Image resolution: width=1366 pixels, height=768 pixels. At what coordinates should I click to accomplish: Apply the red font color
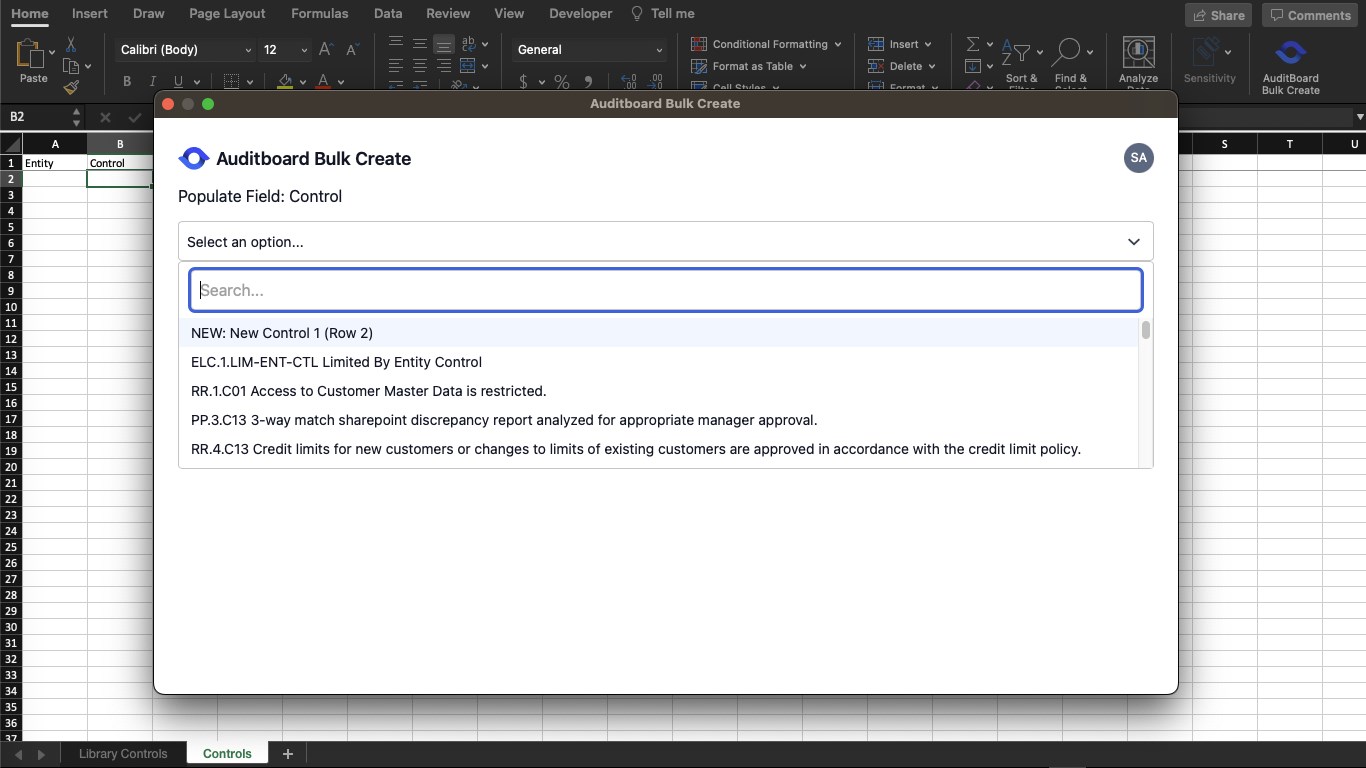point(323,82)
